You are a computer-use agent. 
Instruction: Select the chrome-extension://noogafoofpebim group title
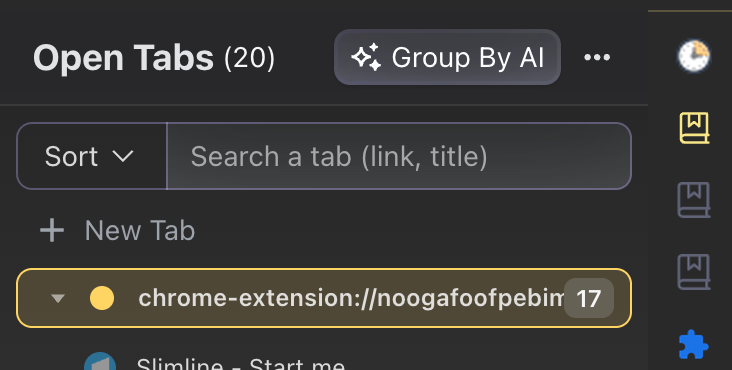pos(351,298)
